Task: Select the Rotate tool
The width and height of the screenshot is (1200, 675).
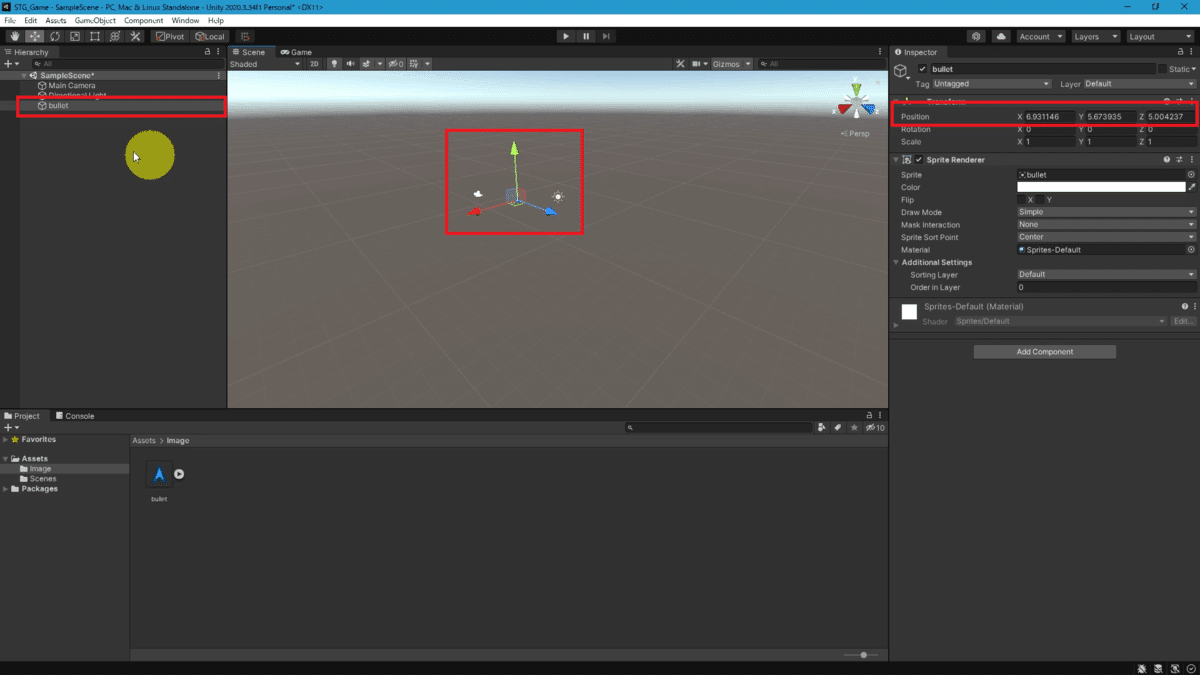Action: [x=55, y=36]
